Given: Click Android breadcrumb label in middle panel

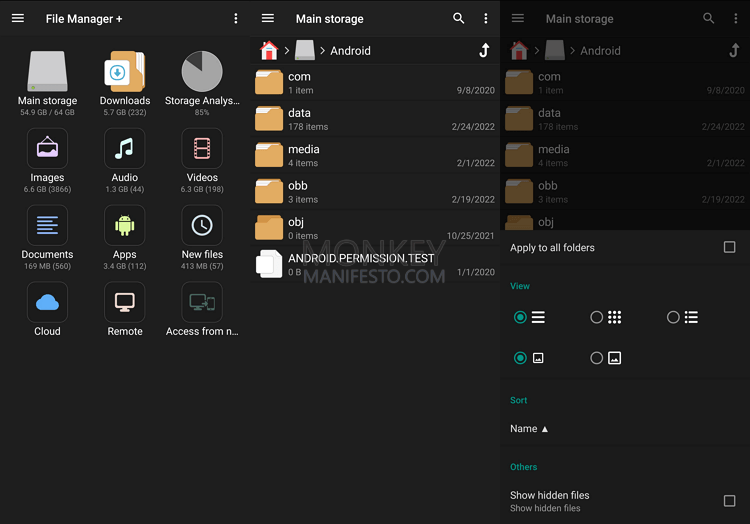Looking at the screenshot, I should (350, 51).
